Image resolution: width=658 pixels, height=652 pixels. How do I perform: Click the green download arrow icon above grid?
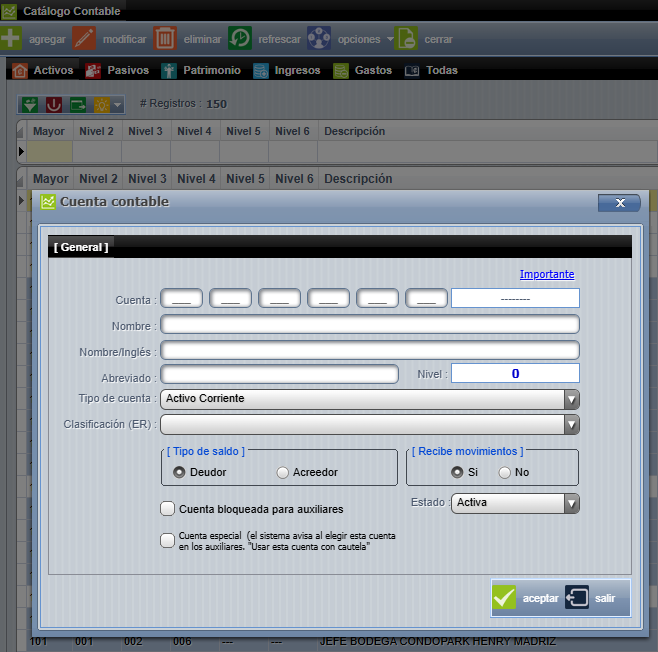[x=30, y=104]
